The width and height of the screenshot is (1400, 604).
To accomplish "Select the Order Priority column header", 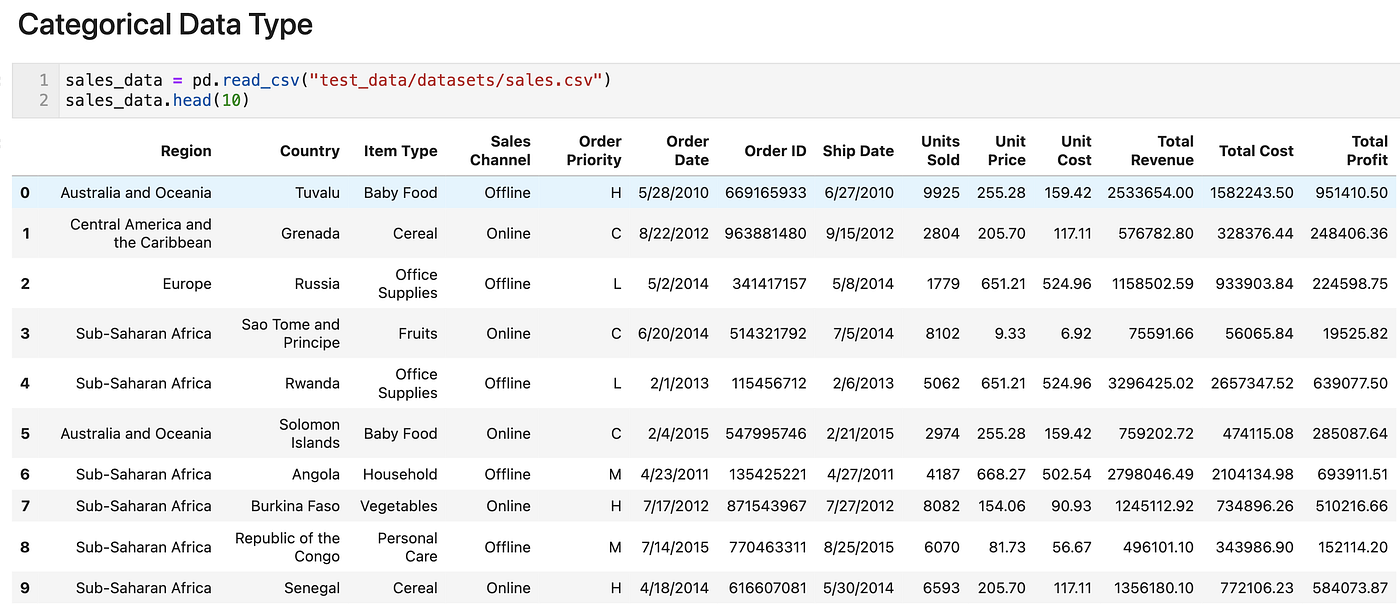I will [x=594, y=151].
